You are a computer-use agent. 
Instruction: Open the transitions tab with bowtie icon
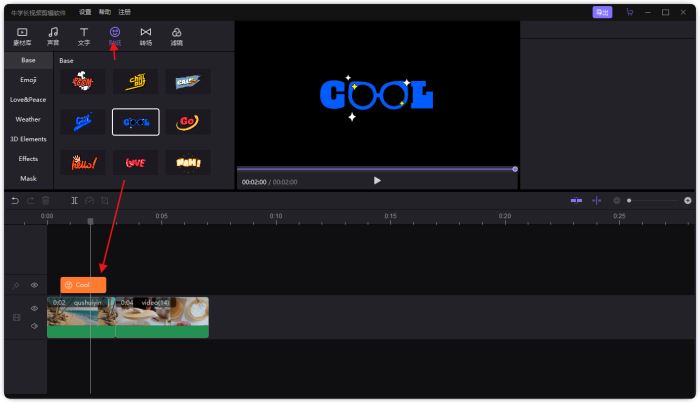click(x=146, y=36)
